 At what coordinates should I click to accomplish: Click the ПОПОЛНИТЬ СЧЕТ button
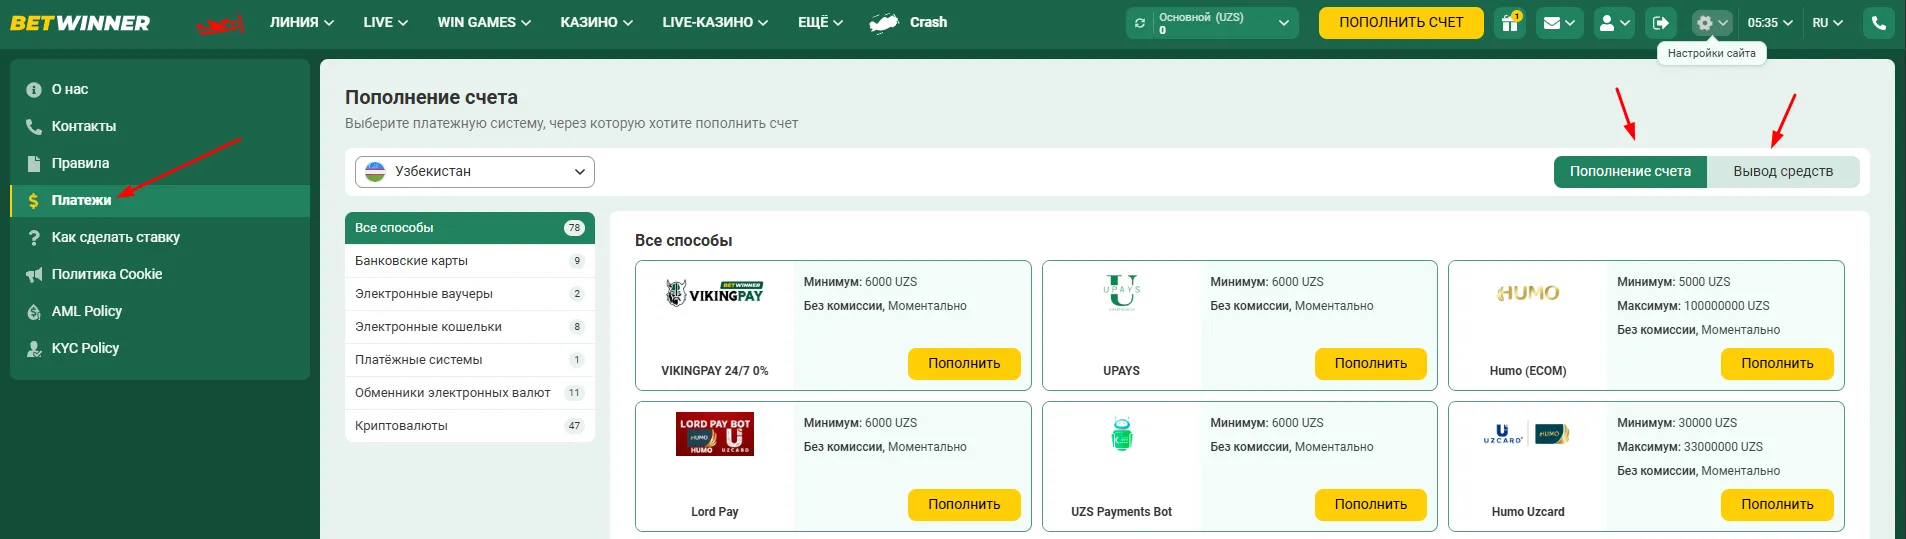1401,23
